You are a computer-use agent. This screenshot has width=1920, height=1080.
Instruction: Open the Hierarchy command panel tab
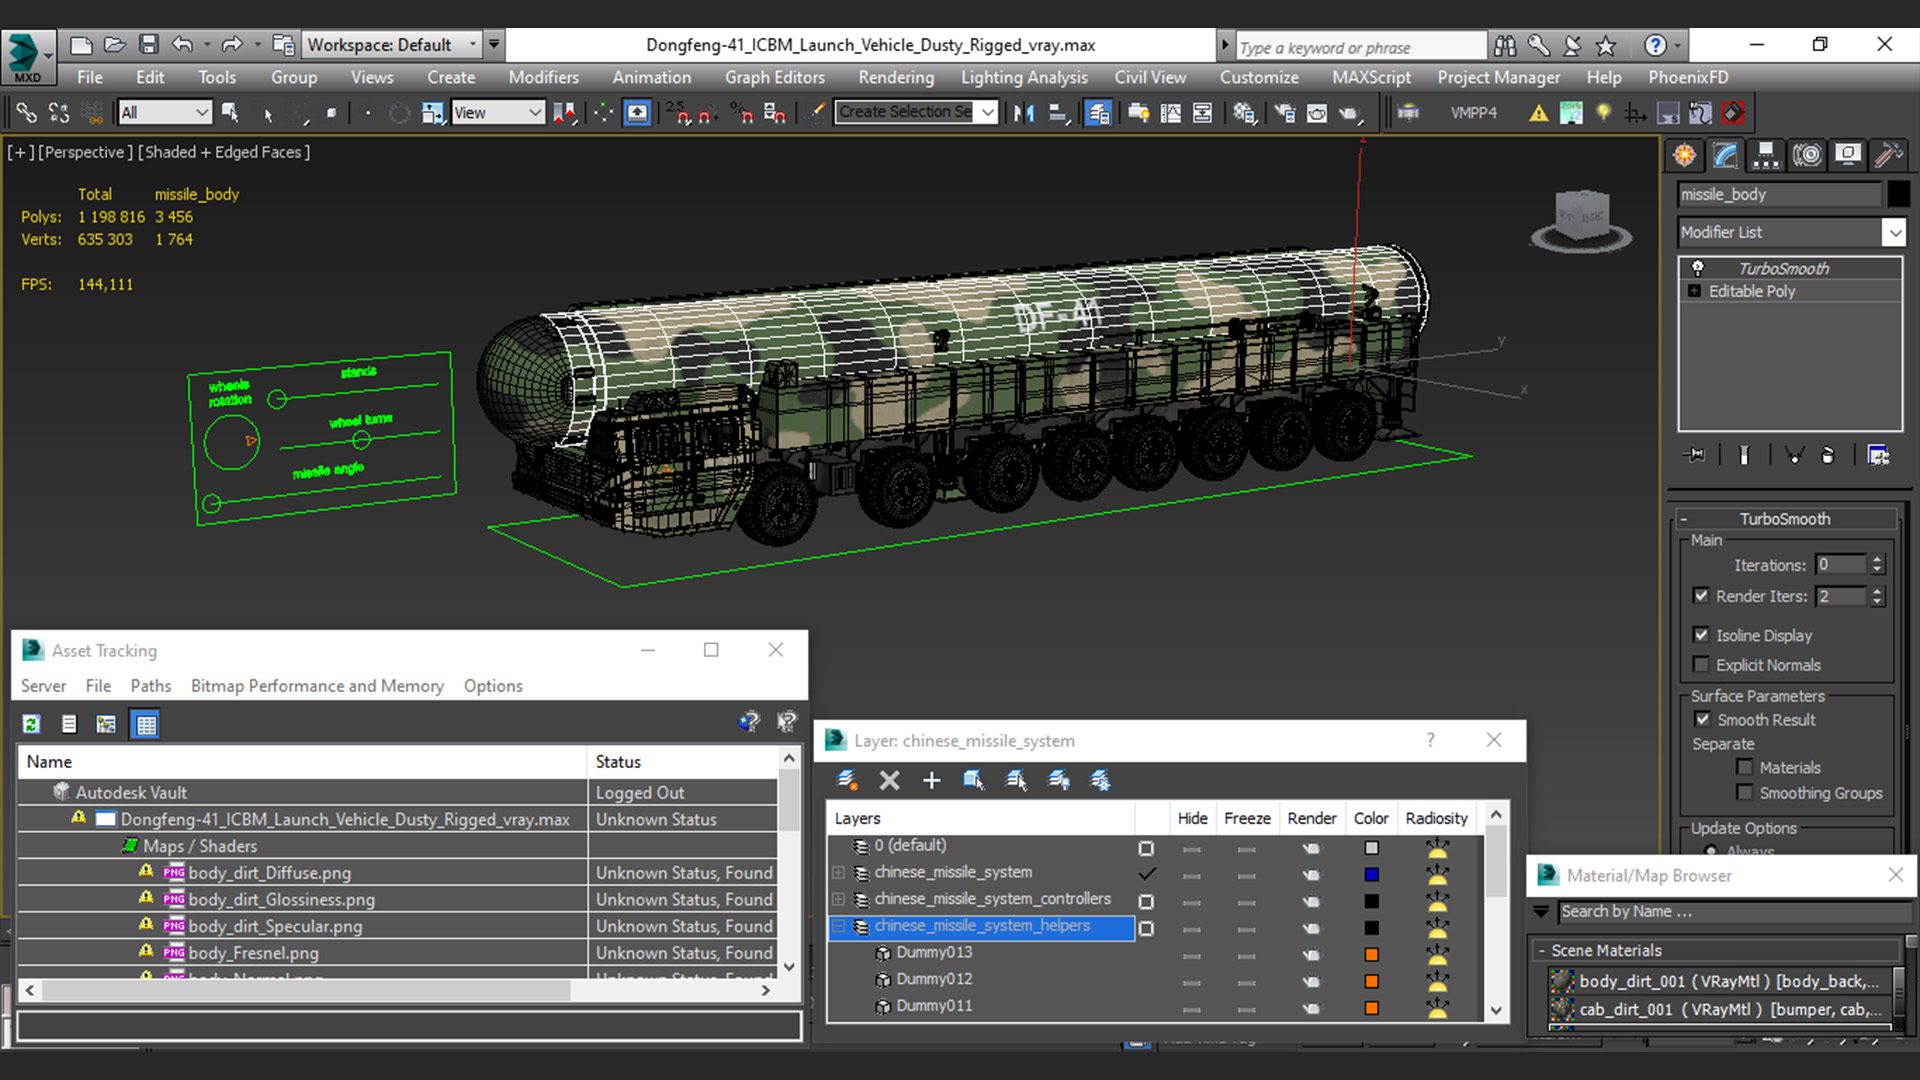1766,155
